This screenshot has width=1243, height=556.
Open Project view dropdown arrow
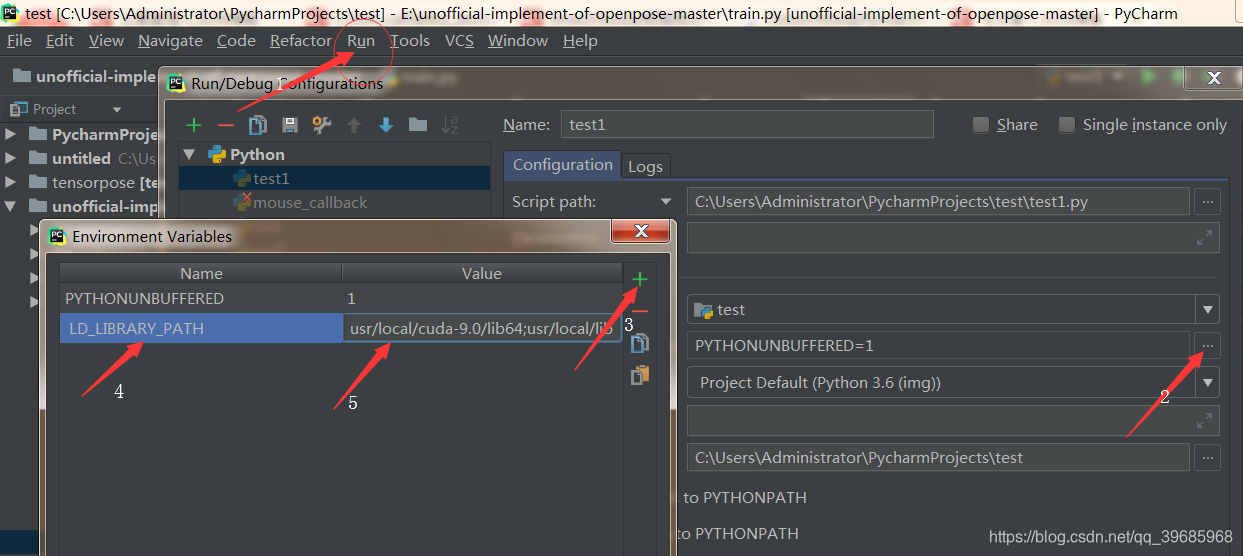(117, 109)
